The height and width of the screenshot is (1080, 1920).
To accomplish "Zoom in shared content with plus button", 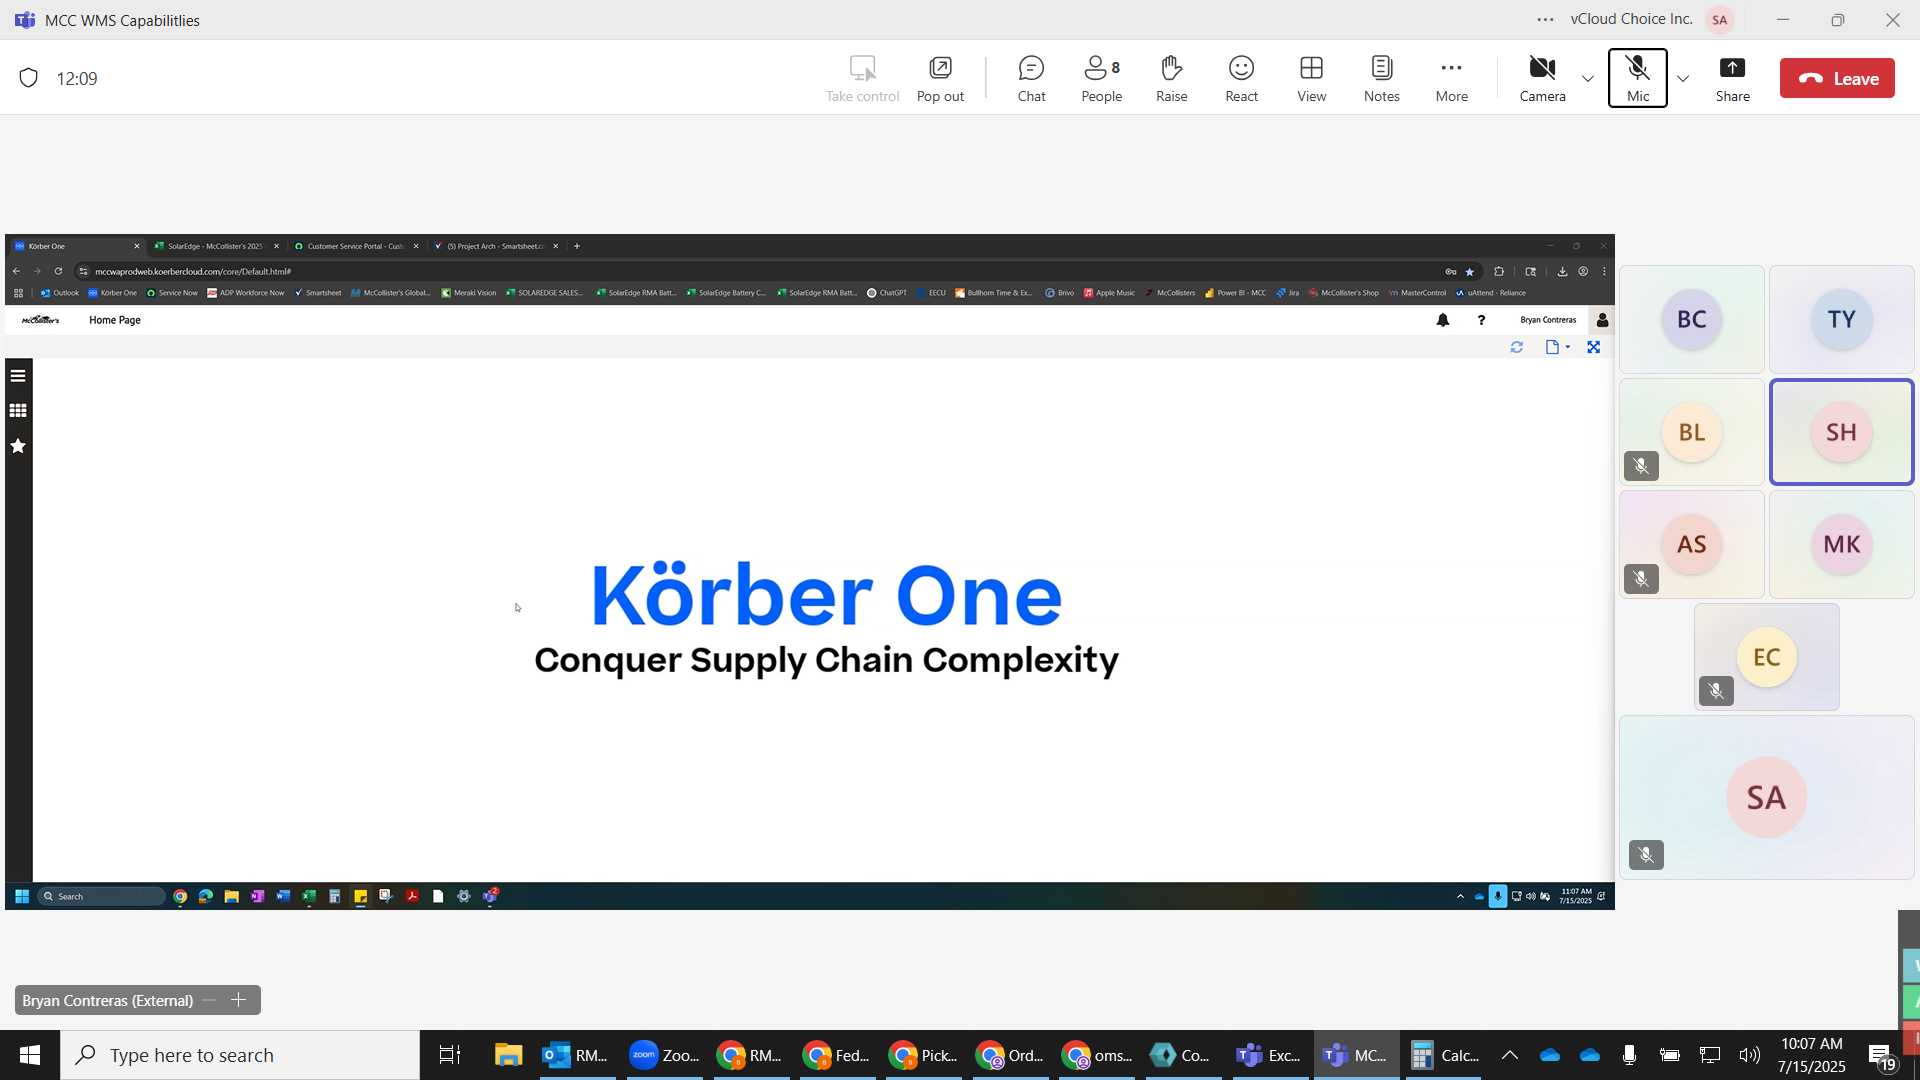I will point(238,1000).
